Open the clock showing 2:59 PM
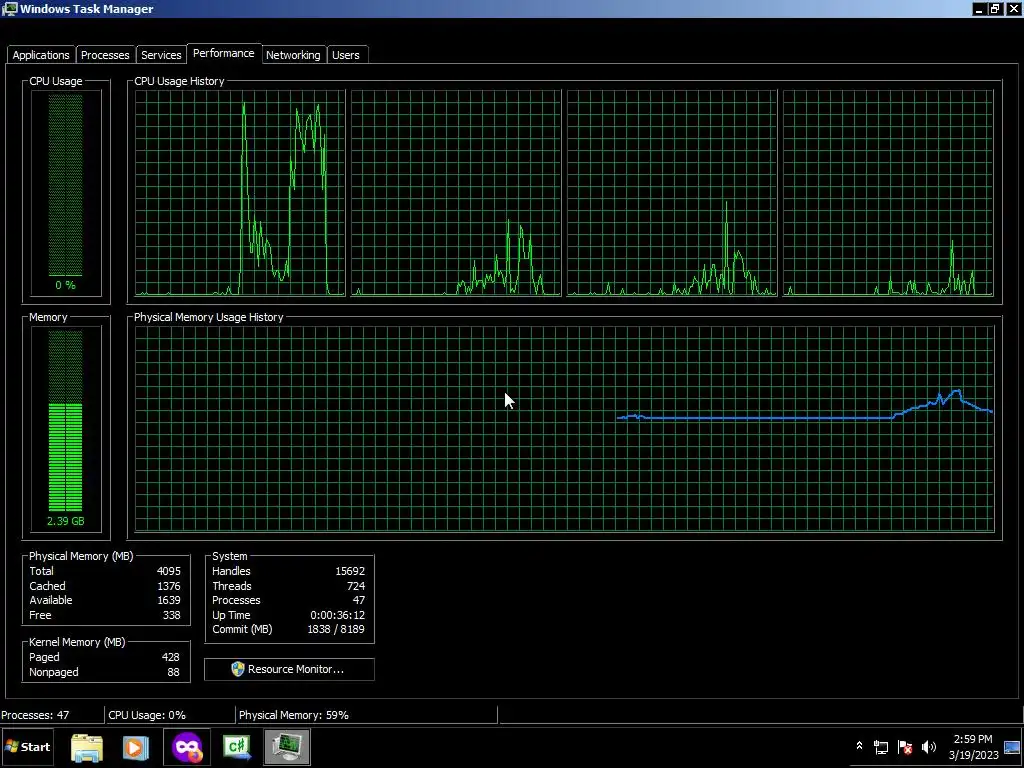1024x768 pixels. [973, 739]
